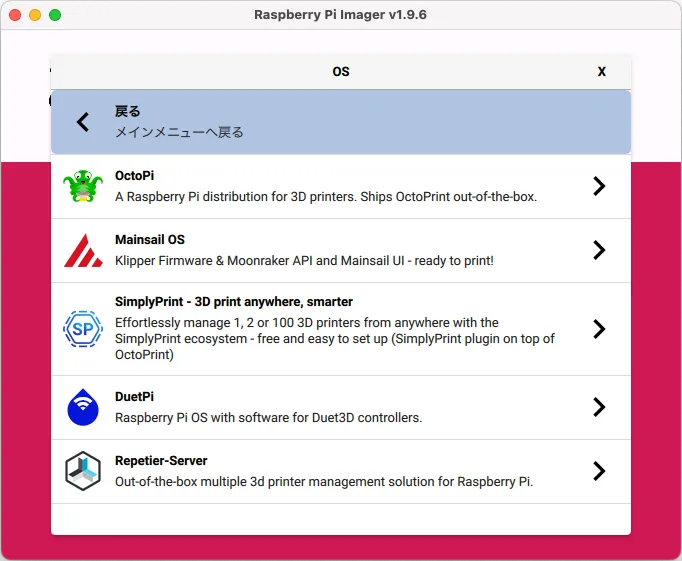Image resolution: width=682 pixels, height=561 pixels.
Task: Open SimplyPrint submenu chevron
Action: 599,329
